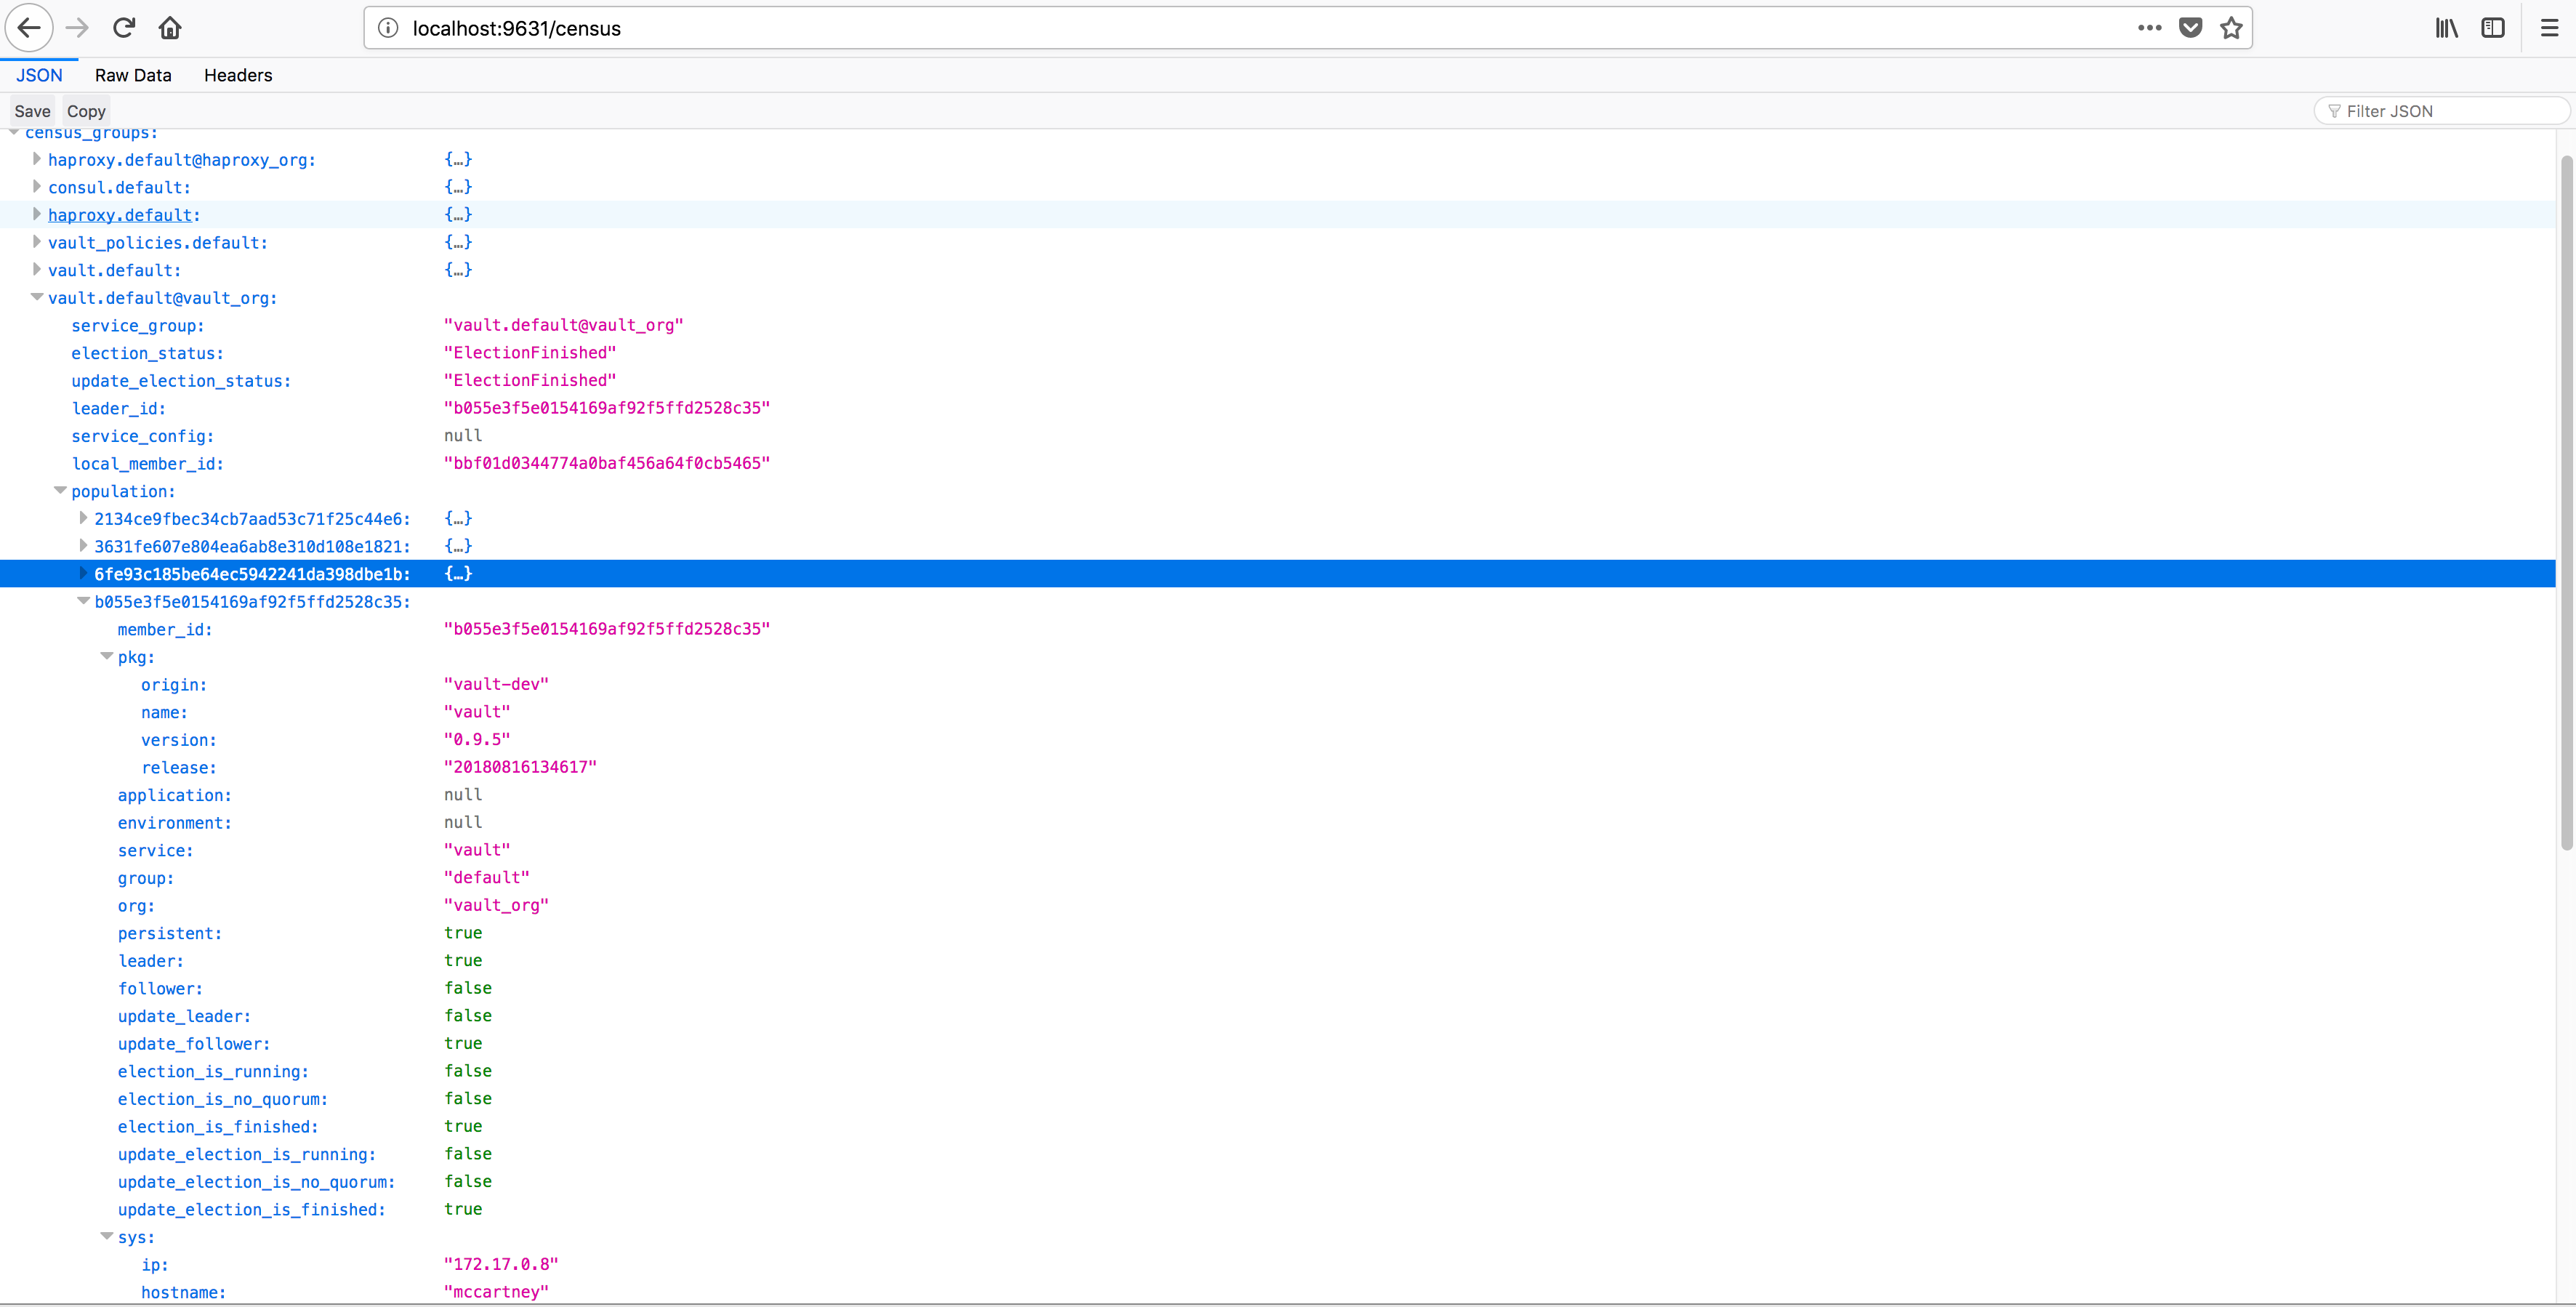Select update_election_is_finished key
Screen dimensions: 2576x1307
(251, 1209)
